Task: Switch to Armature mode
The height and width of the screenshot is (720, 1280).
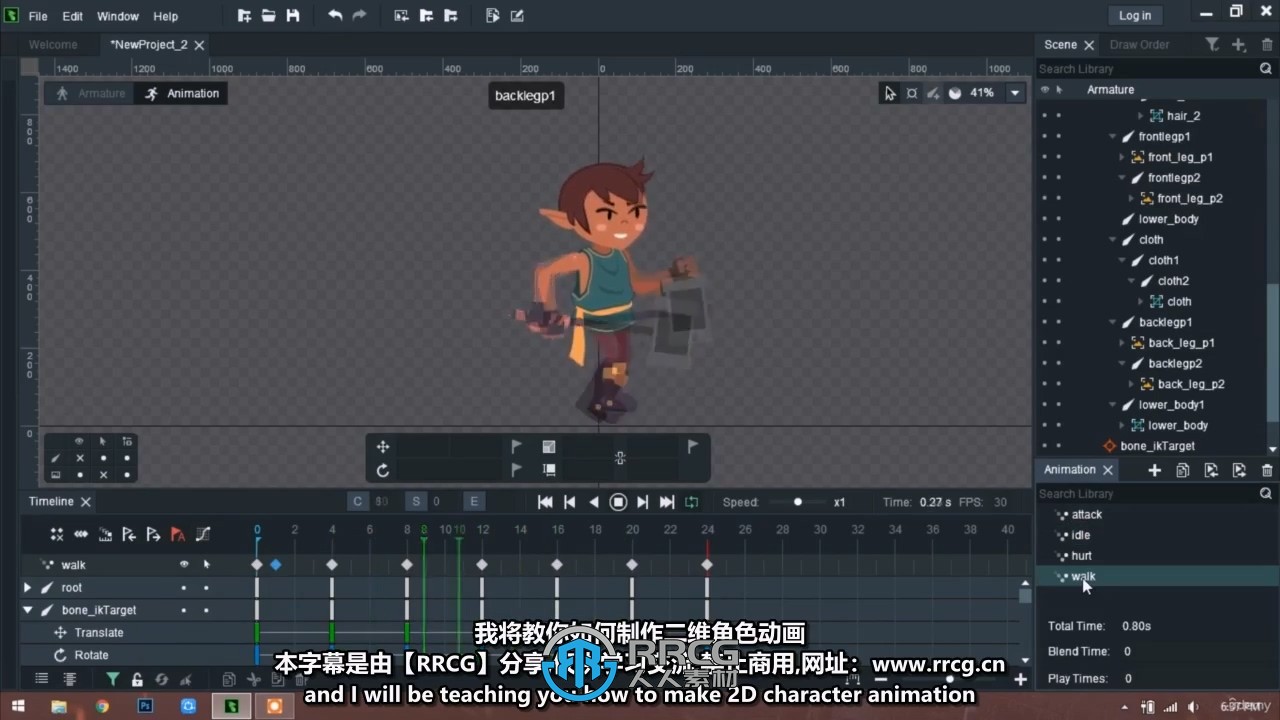Action: pyautogui.click(x=91, y=93)
